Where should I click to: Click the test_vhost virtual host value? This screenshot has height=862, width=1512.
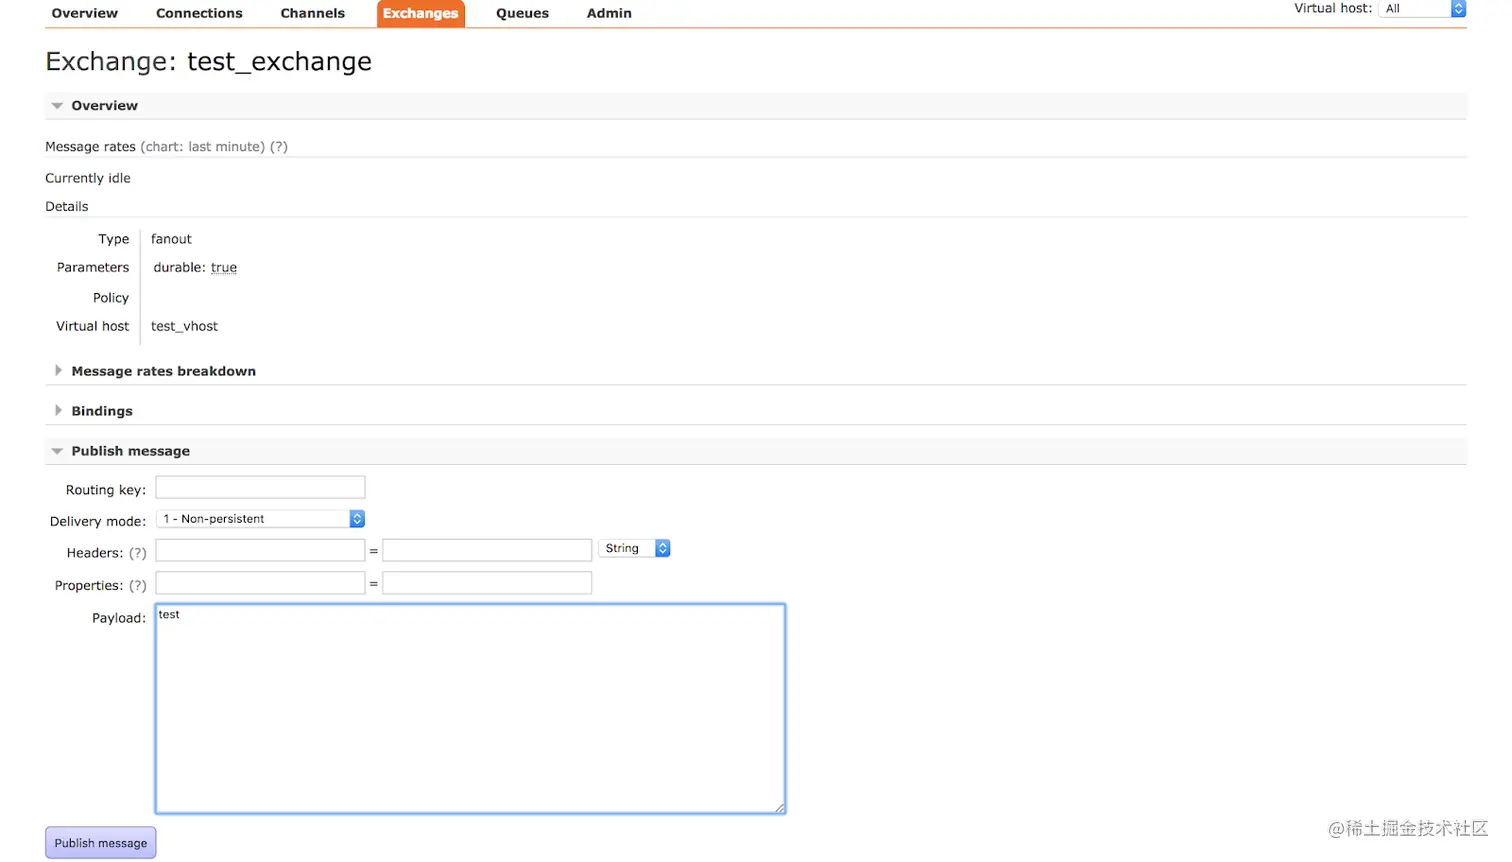point(184,326)
